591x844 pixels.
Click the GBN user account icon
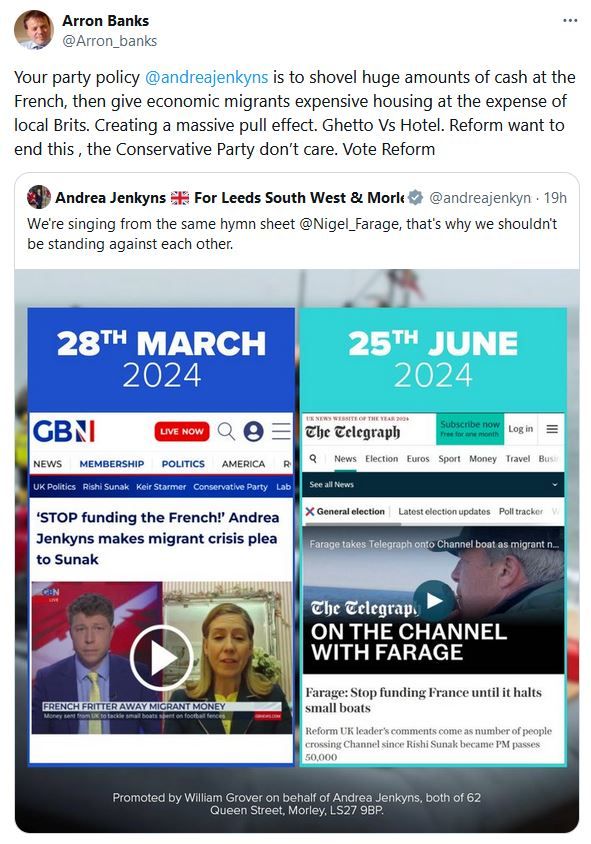coord(254,431)
